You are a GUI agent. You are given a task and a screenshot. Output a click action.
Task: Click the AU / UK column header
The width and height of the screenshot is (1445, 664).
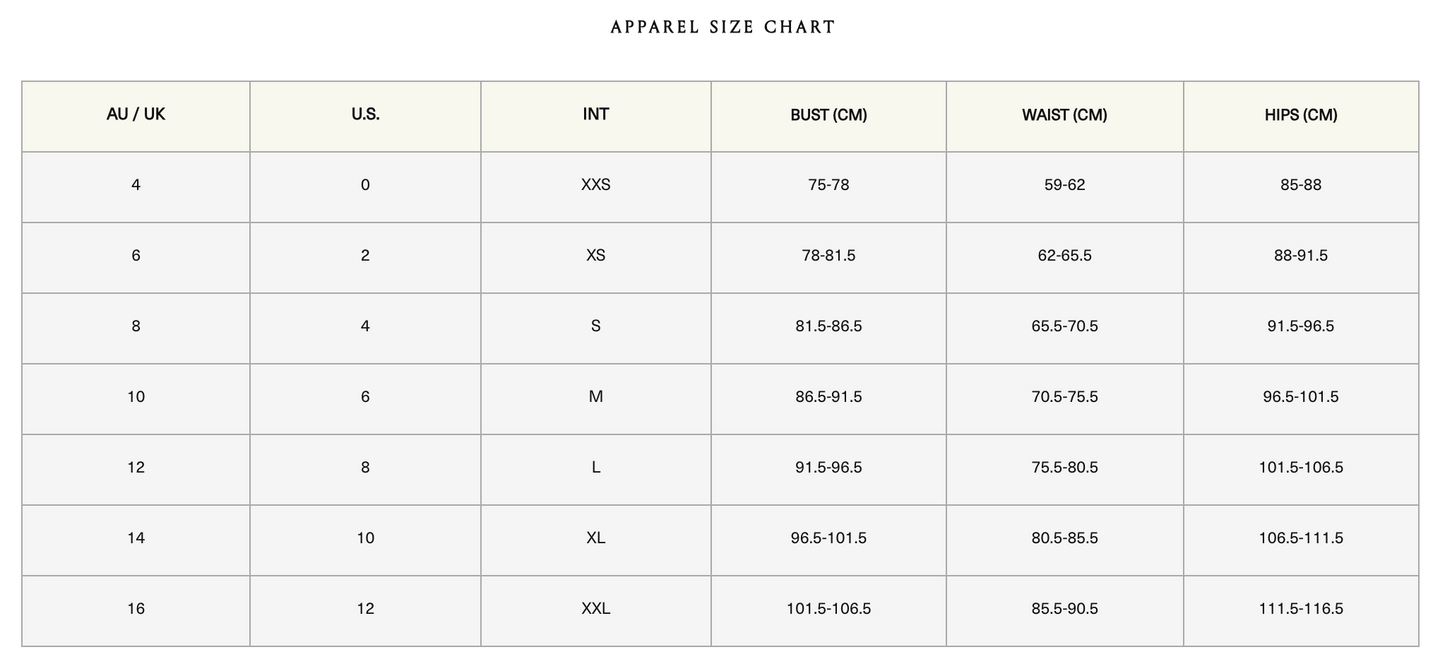point(136,115)
